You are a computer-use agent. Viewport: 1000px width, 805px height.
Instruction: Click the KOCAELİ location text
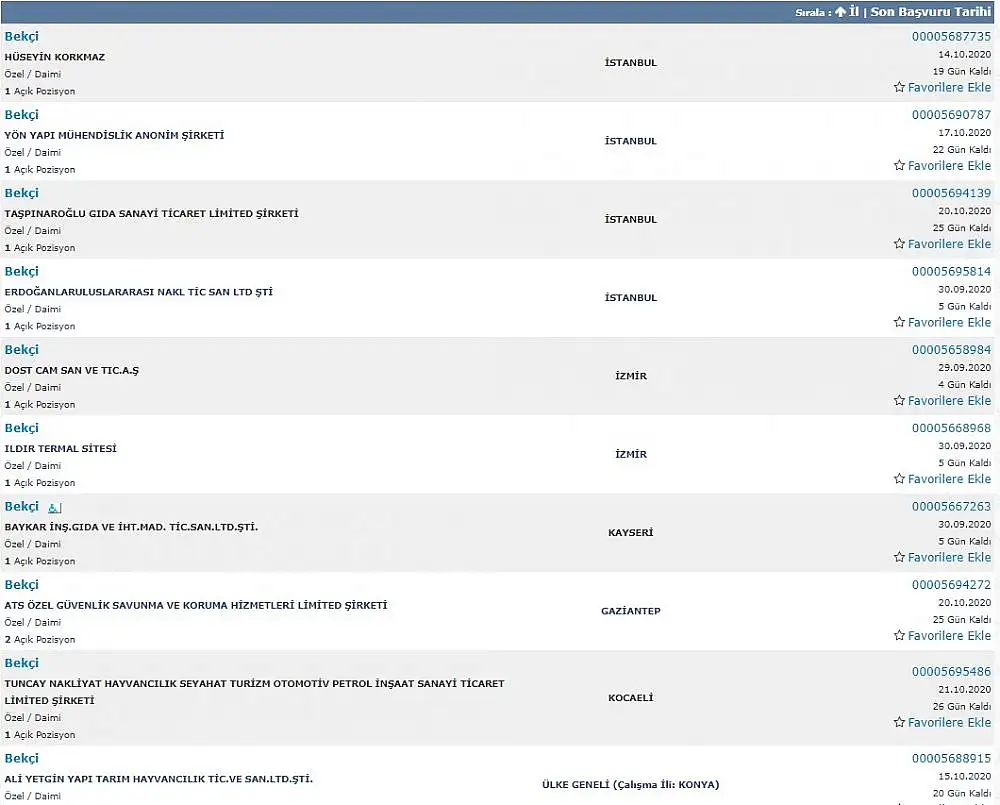631,698
